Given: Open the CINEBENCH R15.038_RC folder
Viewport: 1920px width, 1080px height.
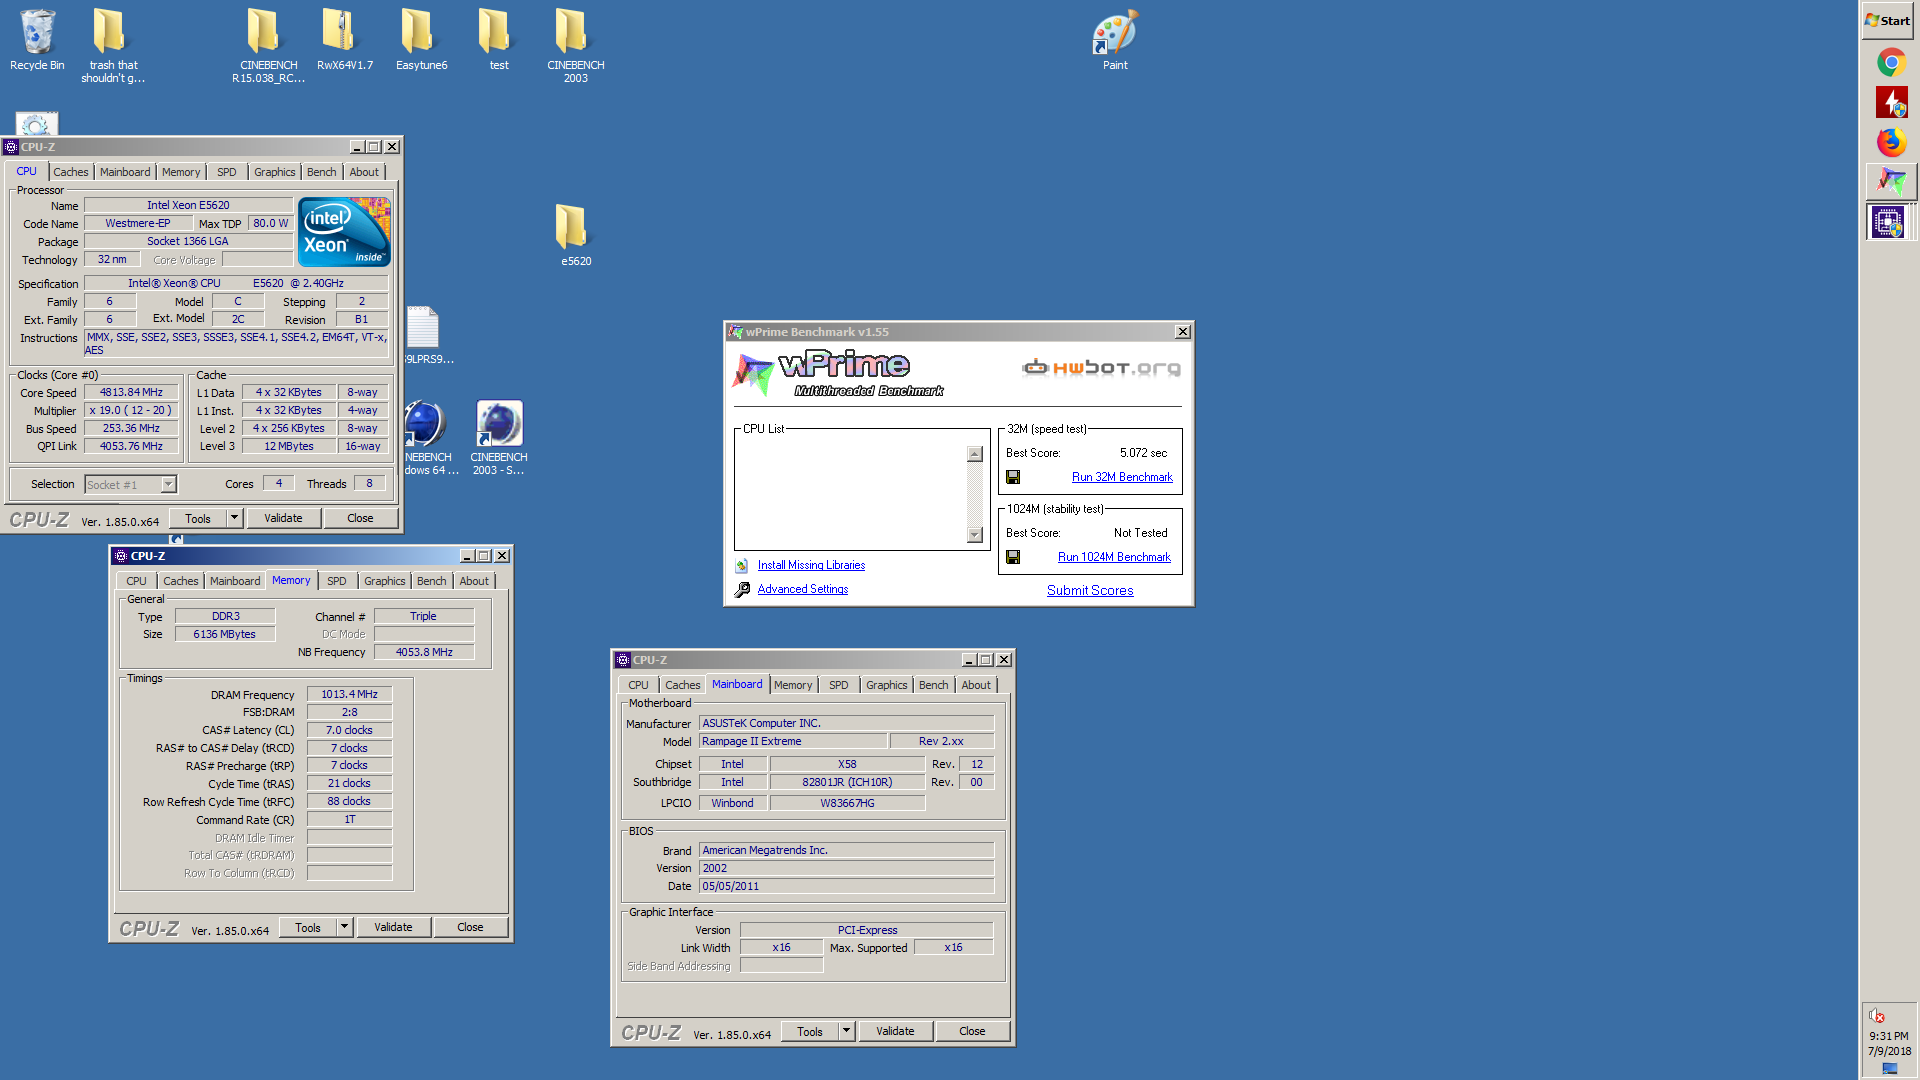Looking at the screenshot, I should pyautogui.click(x=268, y=45).
